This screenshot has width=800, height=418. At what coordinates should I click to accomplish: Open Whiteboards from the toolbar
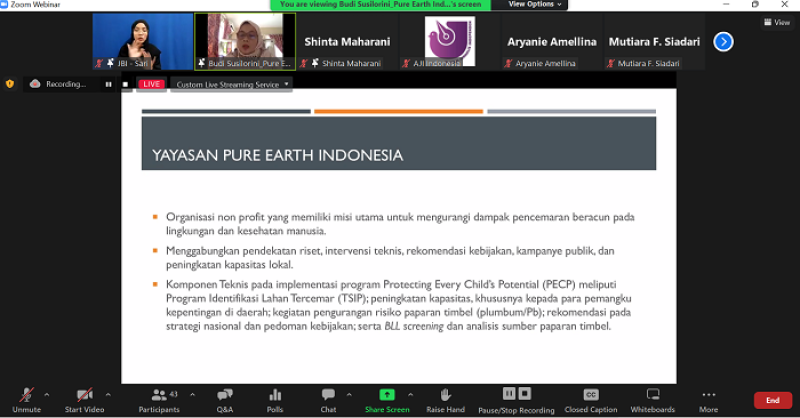pyautogui.click(x=653, y=395)
